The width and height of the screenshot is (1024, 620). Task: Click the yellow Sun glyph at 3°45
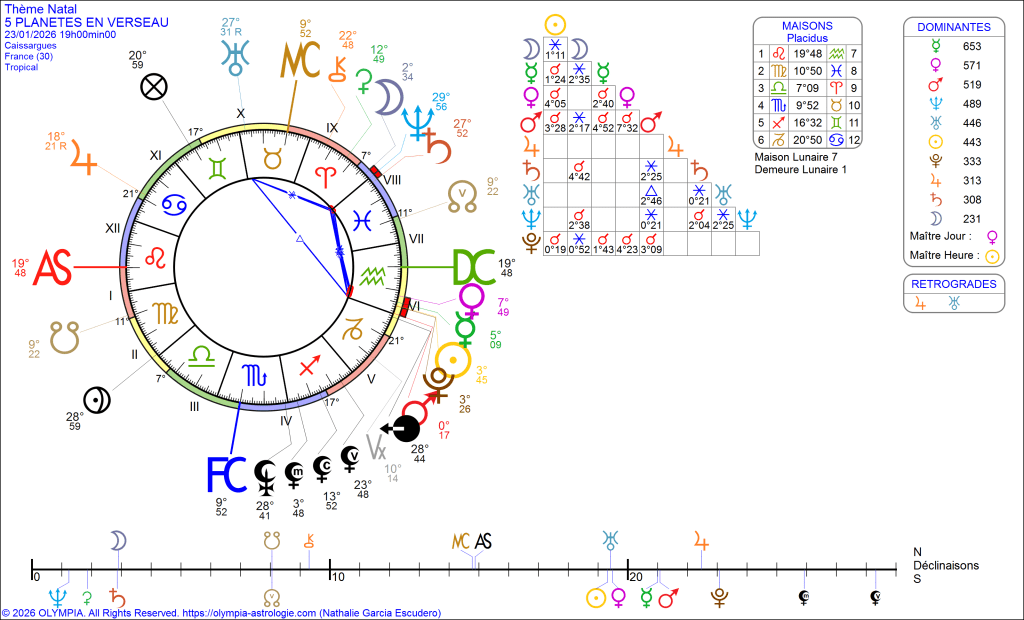click(x=455, y=361)
